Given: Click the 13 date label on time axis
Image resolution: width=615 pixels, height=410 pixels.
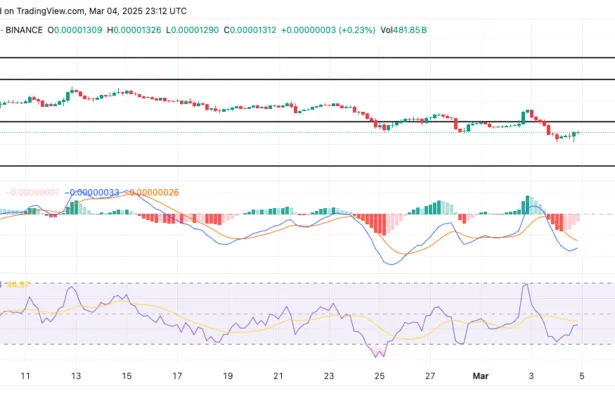Looking at the screenshot, I should [74, 377].
